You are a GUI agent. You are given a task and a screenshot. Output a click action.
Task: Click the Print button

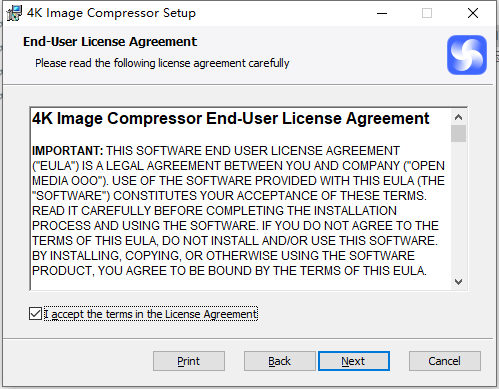(x=189, y=361)
